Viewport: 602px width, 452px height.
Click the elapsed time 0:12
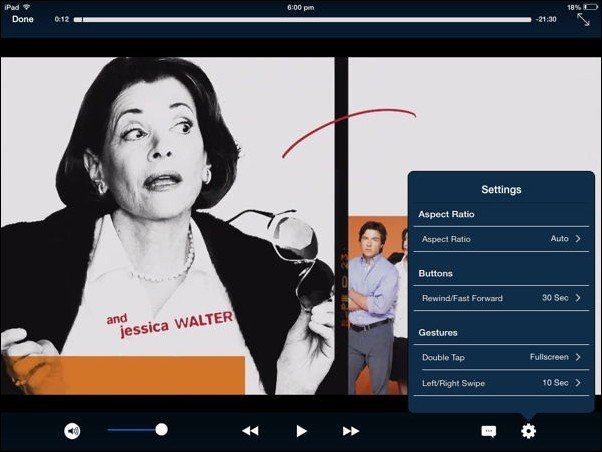61,19
